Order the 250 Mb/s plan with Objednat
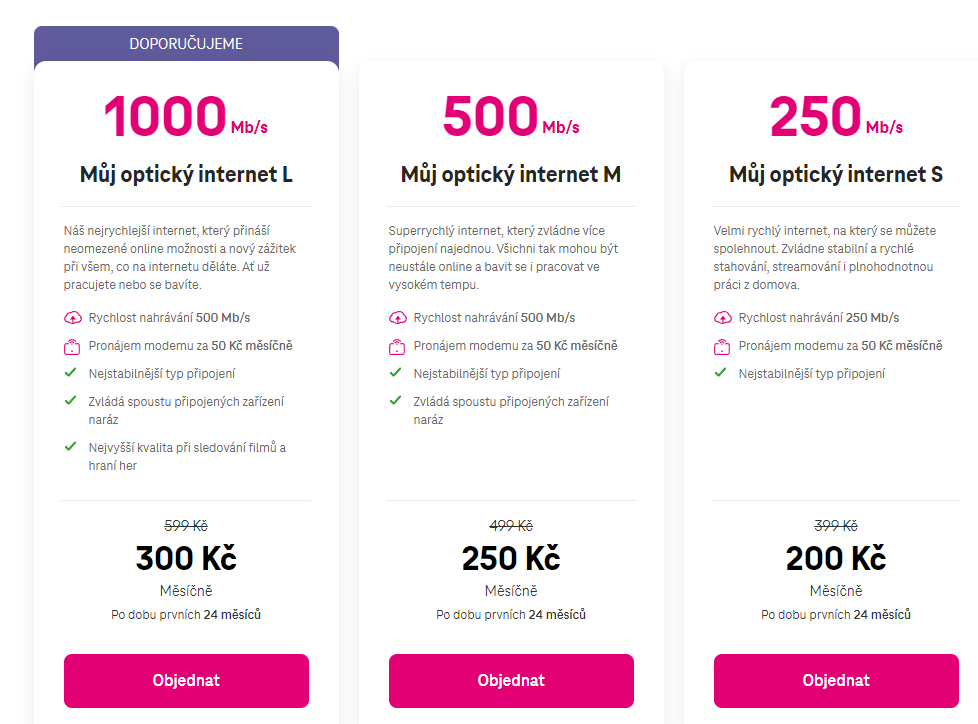The width and height of the screenshot is (978, 724). 836,680
